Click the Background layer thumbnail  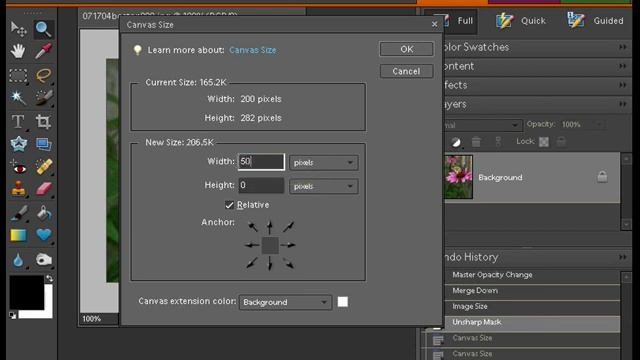coord(458,177)
